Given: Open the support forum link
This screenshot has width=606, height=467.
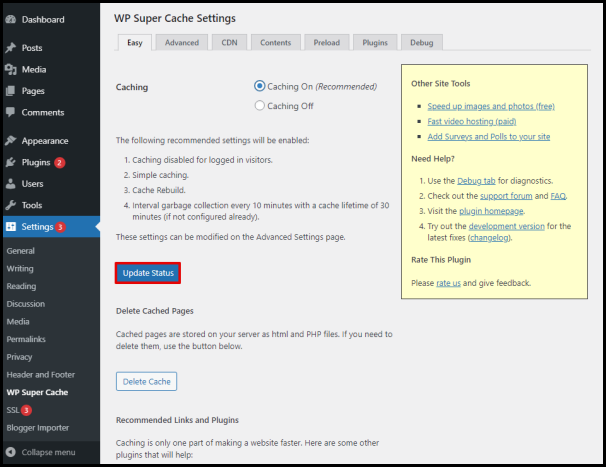Looking at the screenshot, I should tap(506, 196).
